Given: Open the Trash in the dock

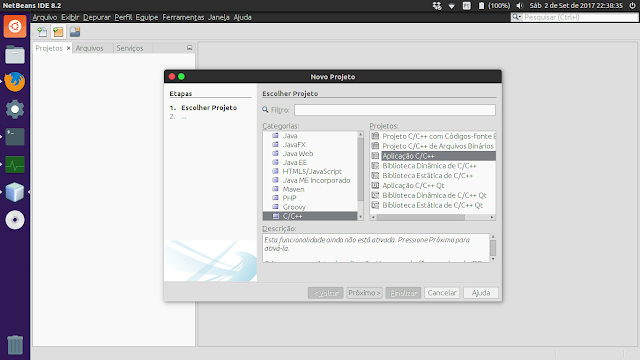Looking at the screenshot, I should (15, 344).
